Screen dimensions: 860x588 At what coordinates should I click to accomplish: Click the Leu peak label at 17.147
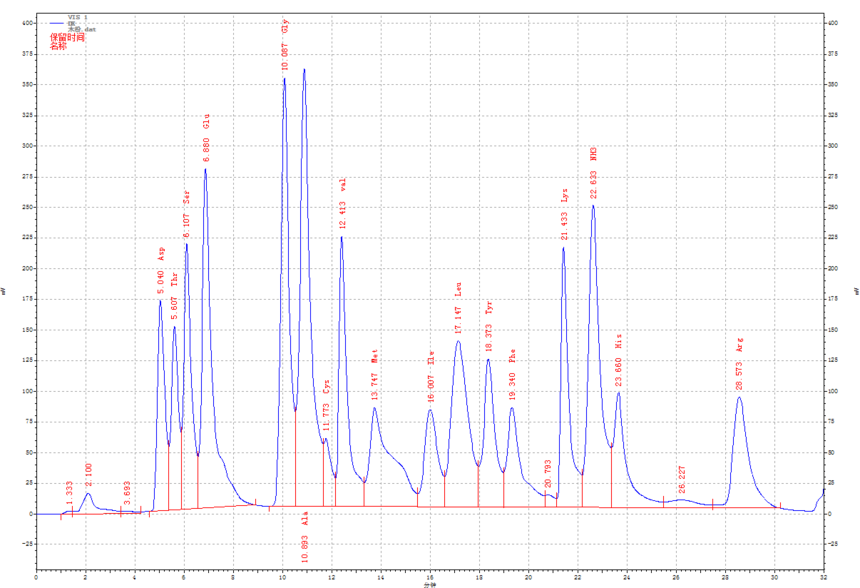point(459,308)
